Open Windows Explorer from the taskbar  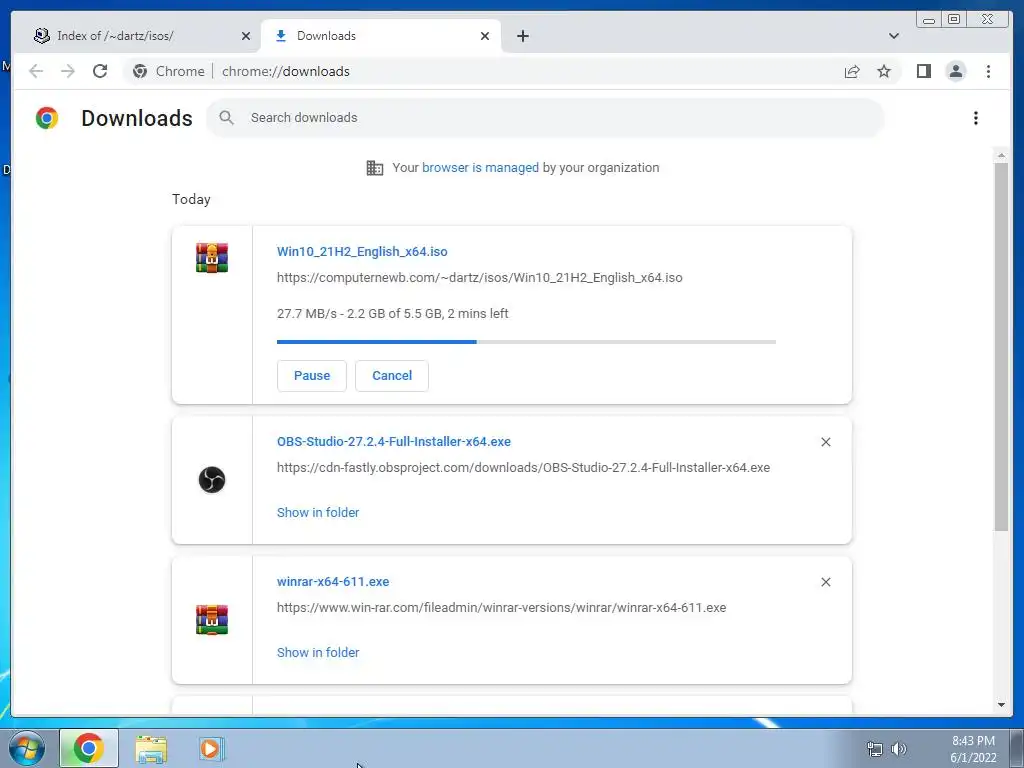tap(151, 748)
